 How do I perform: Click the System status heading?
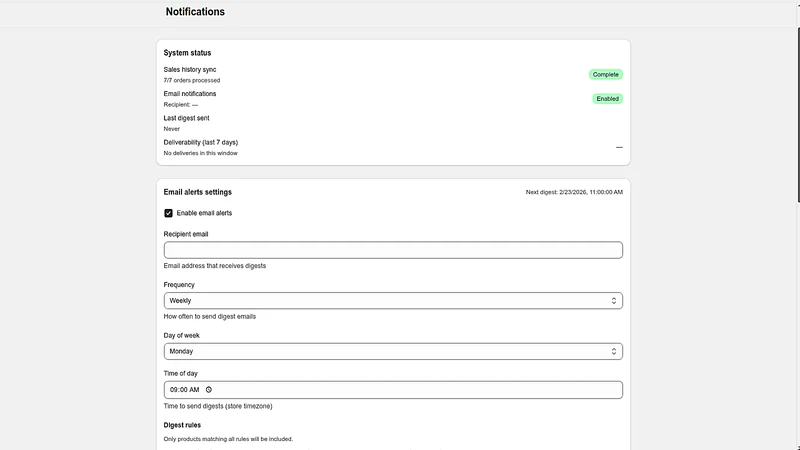click(187, 53)
